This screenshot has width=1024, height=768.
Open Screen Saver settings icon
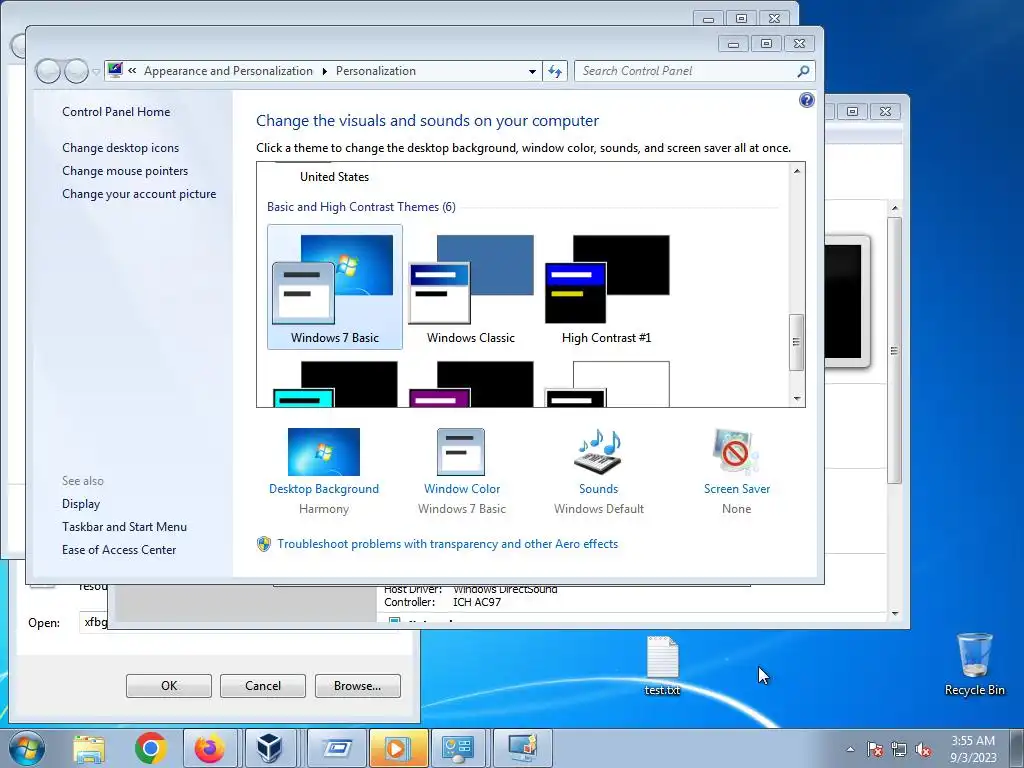pos(737,451)
